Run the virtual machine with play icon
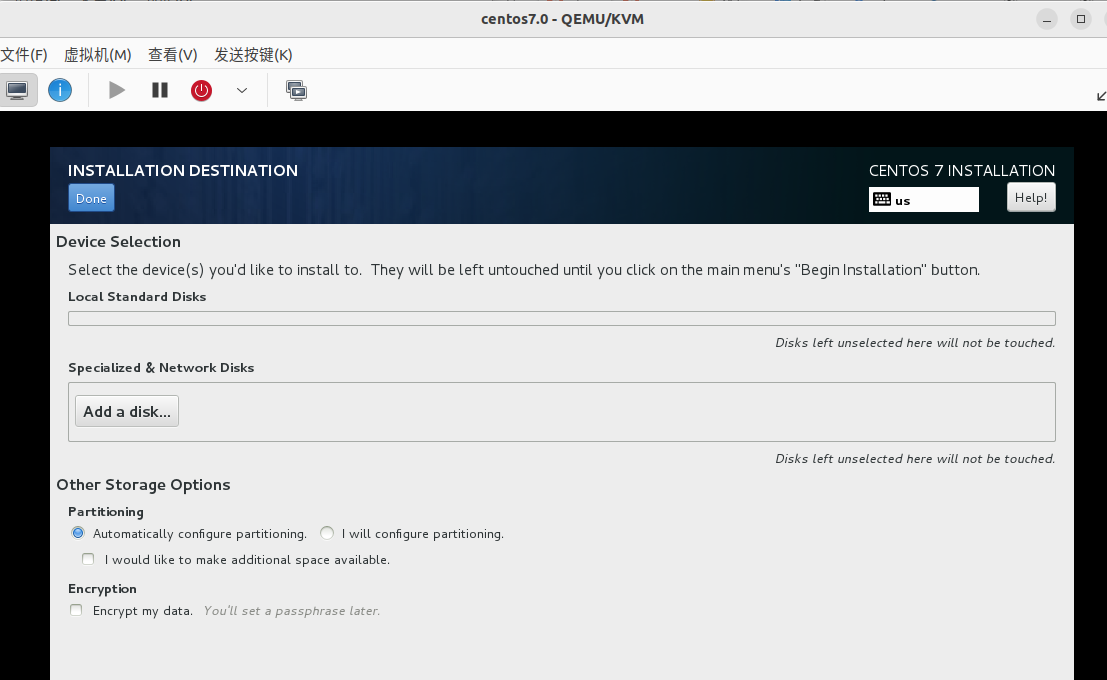Viewport: 1107px width, 680px height. (116, 90)
